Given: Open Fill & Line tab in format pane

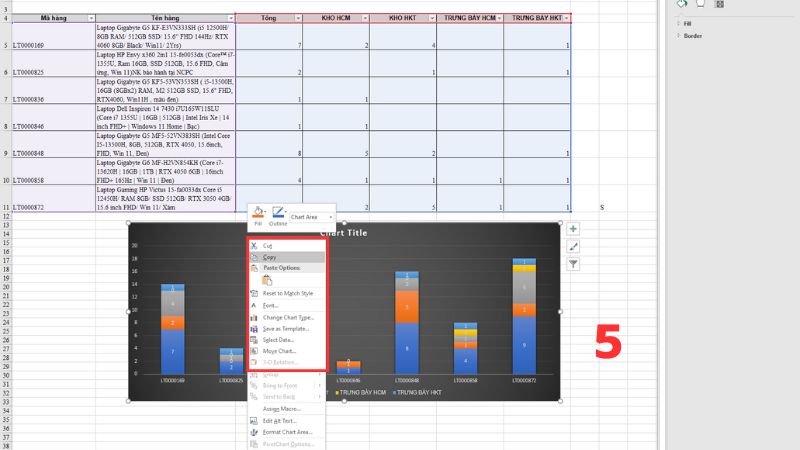Looking at the screenshot, I should [x=682, y=4].
